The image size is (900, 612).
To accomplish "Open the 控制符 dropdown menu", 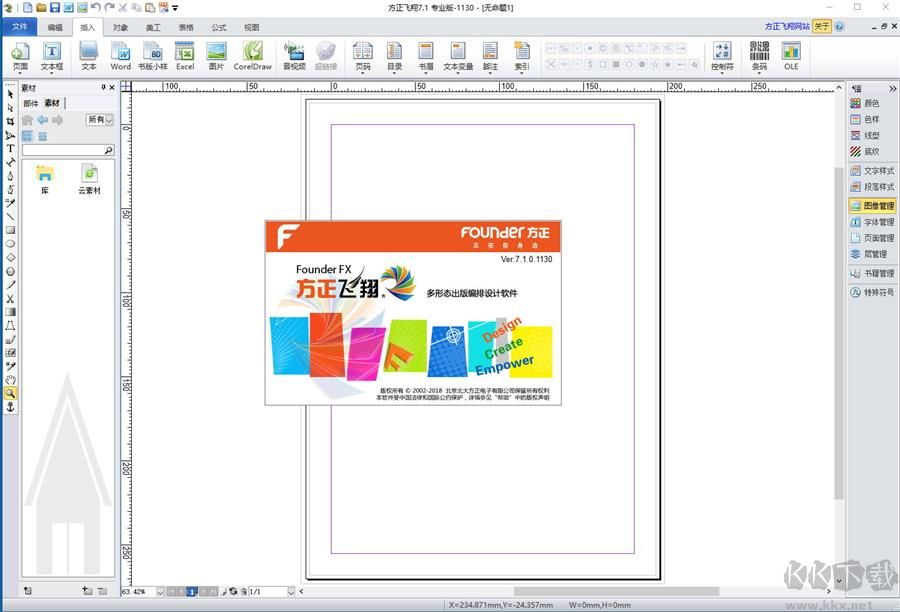I will [x=722, y=71].
